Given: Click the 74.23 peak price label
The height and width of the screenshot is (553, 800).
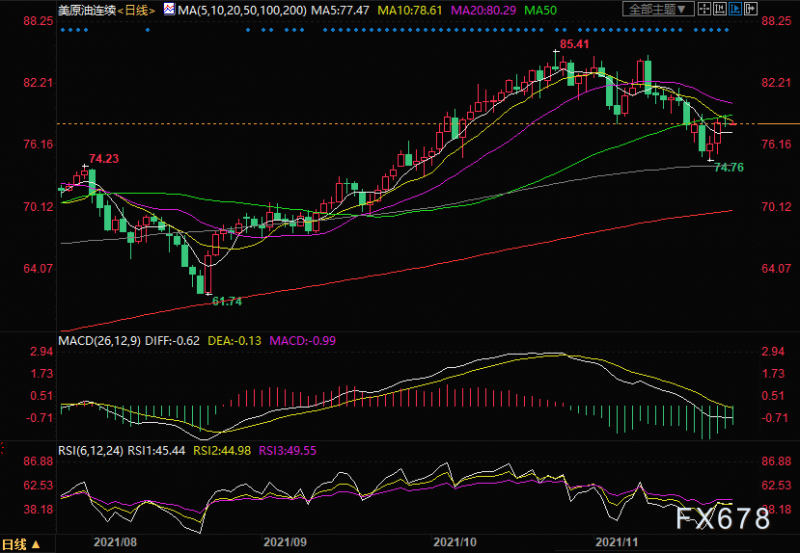Looking at the screenshot, I should tap(104, 159).
